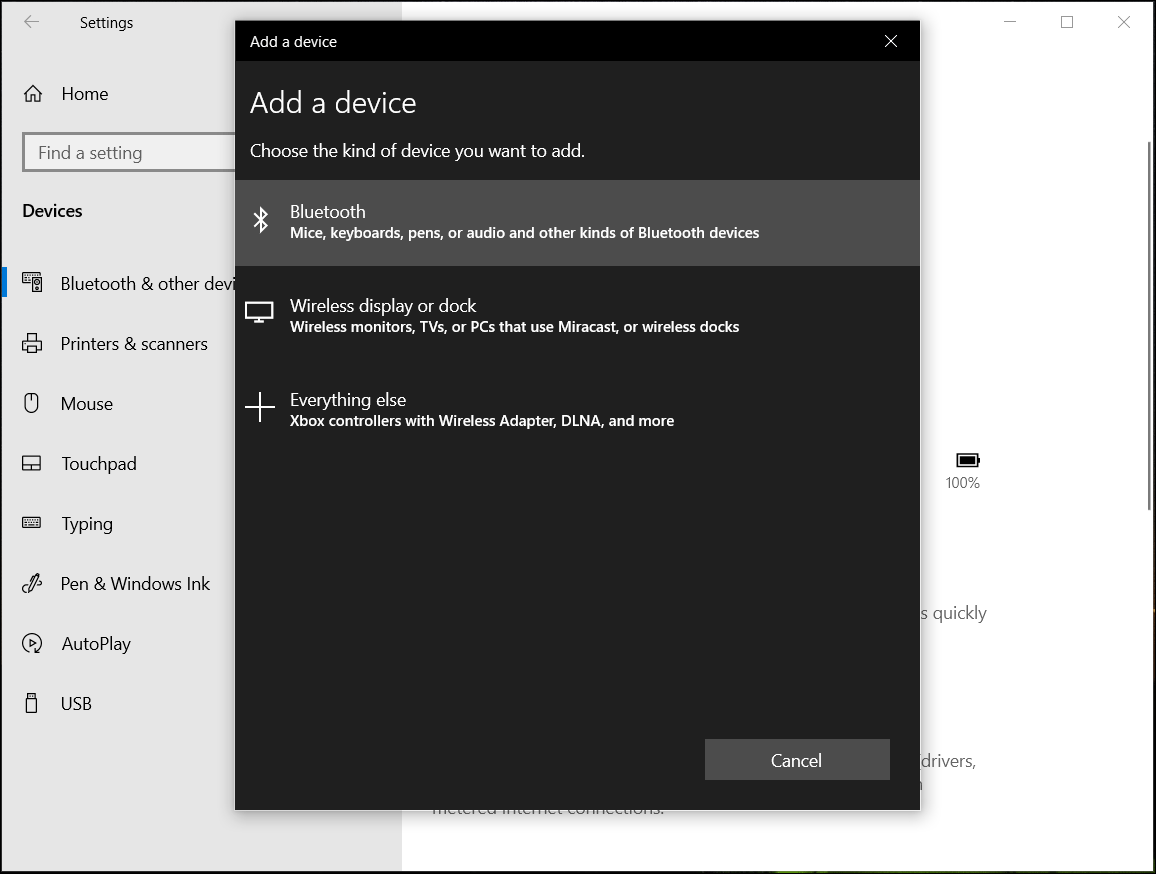This screenshot has height=874, width=1156.
Task: Click the Pen & Windows Ink icon
Action: 32,584
